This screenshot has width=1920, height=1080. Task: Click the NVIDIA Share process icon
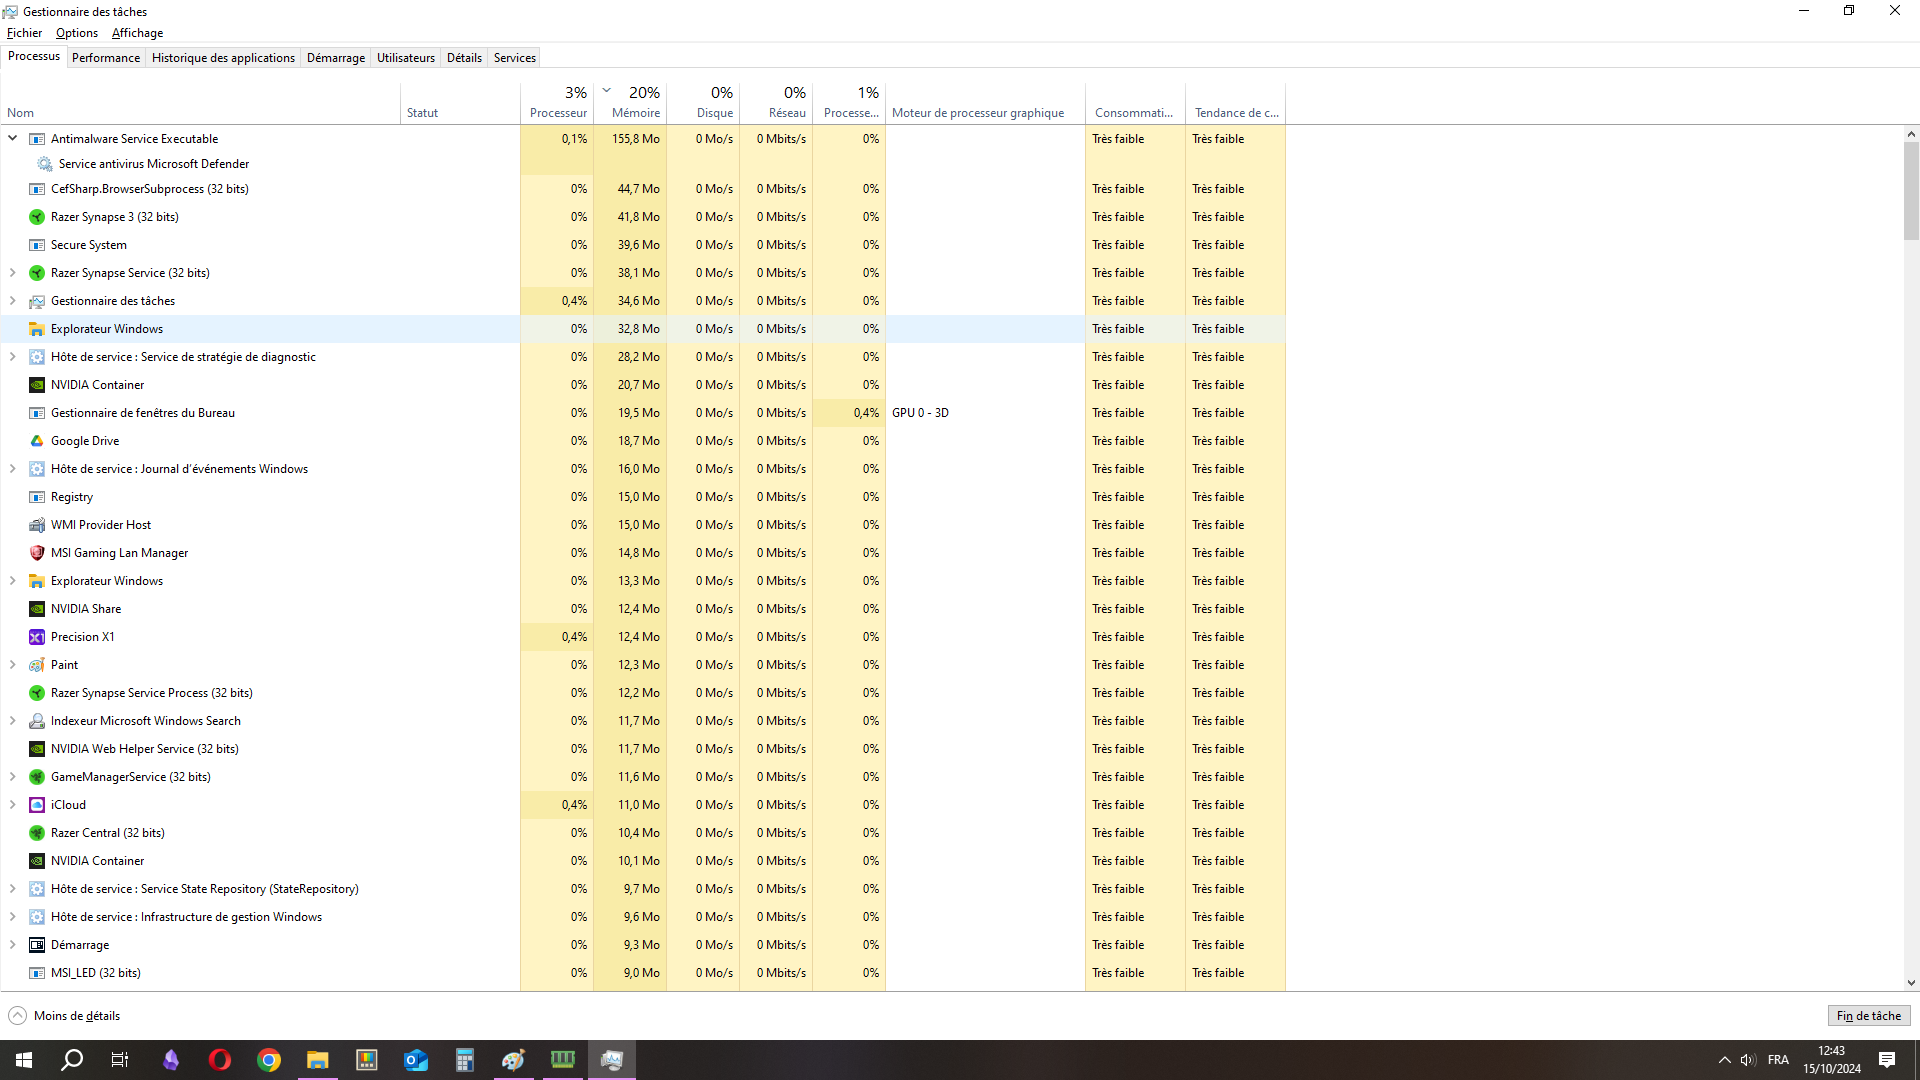(37, 609)
